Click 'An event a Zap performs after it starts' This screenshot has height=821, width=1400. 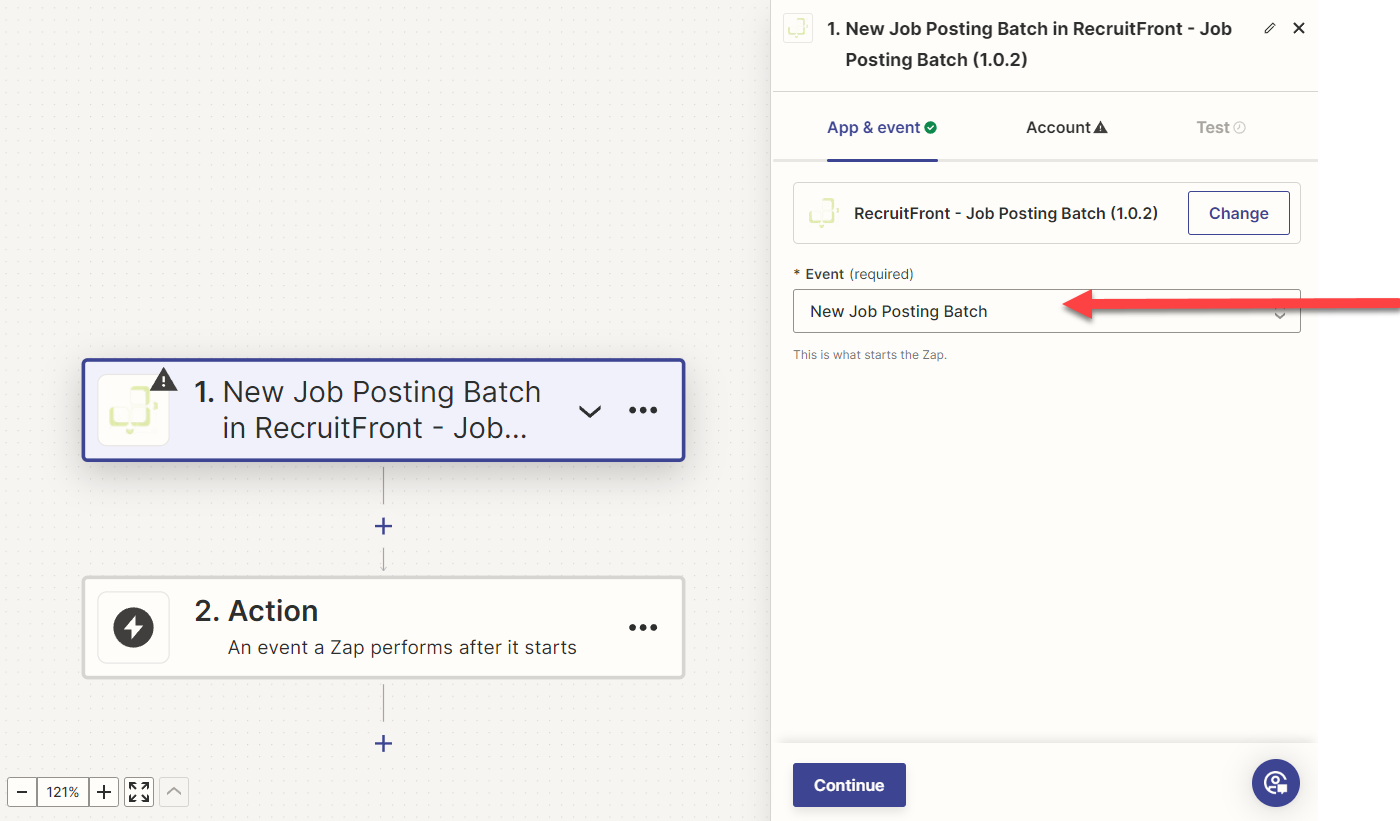pos(402,647)
